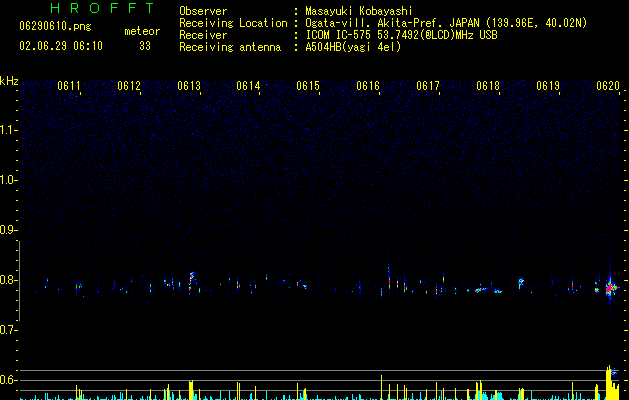Image resolution: width=629 pixels, height=400 pixels.
Task: Click the A504HB(yagi 4el) antenna text
Action: tap(353, 47)
